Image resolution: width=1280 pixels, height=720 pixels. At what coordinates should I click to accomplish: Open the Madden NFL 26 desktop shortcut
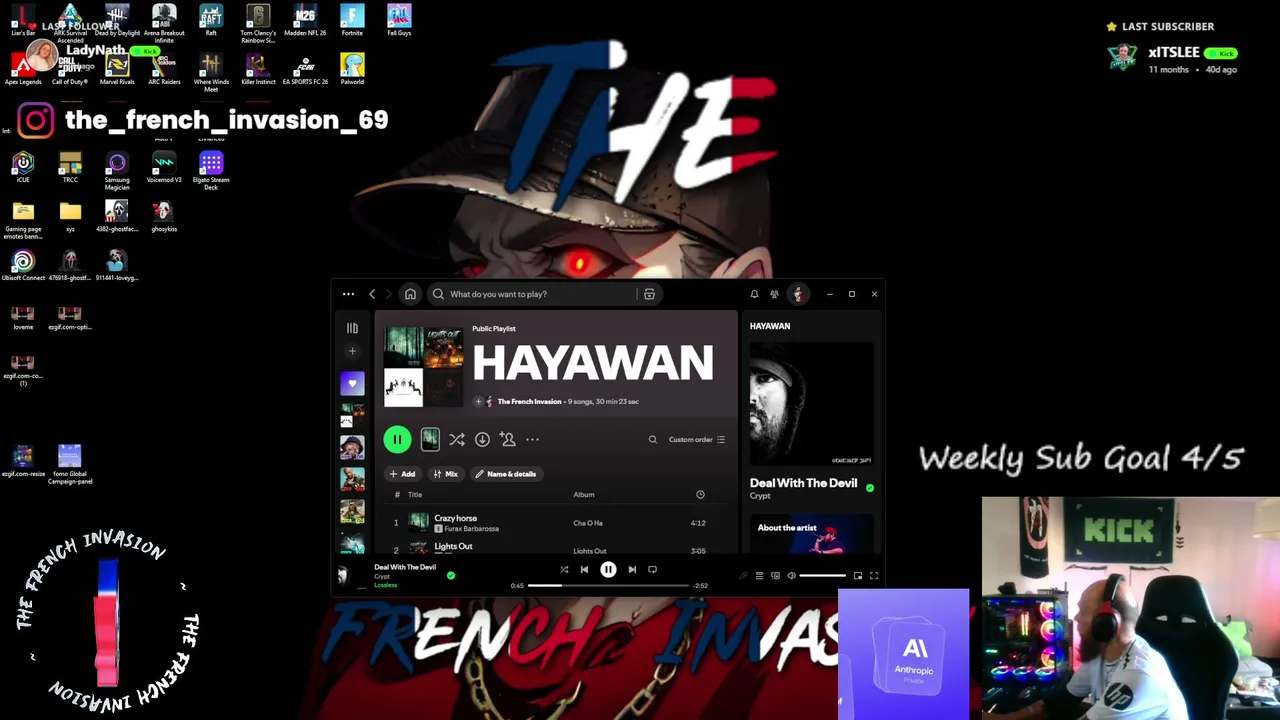(x=305, y=21)
